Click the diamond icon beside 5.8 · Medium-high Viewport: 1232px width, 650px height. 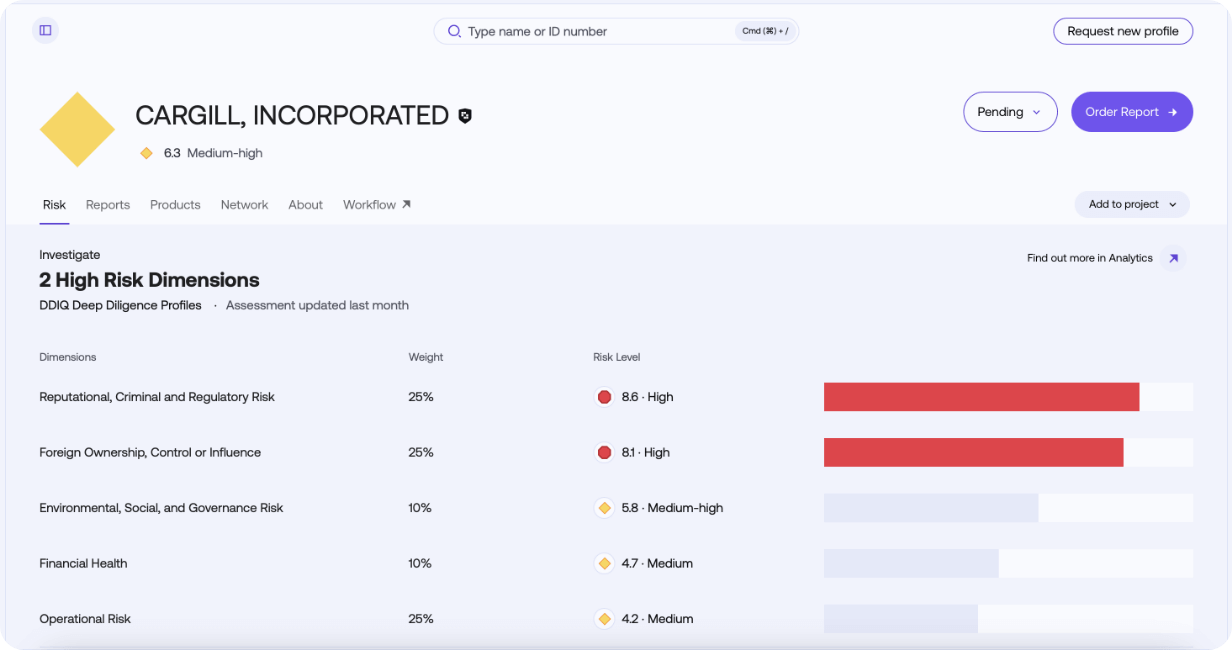604,508
